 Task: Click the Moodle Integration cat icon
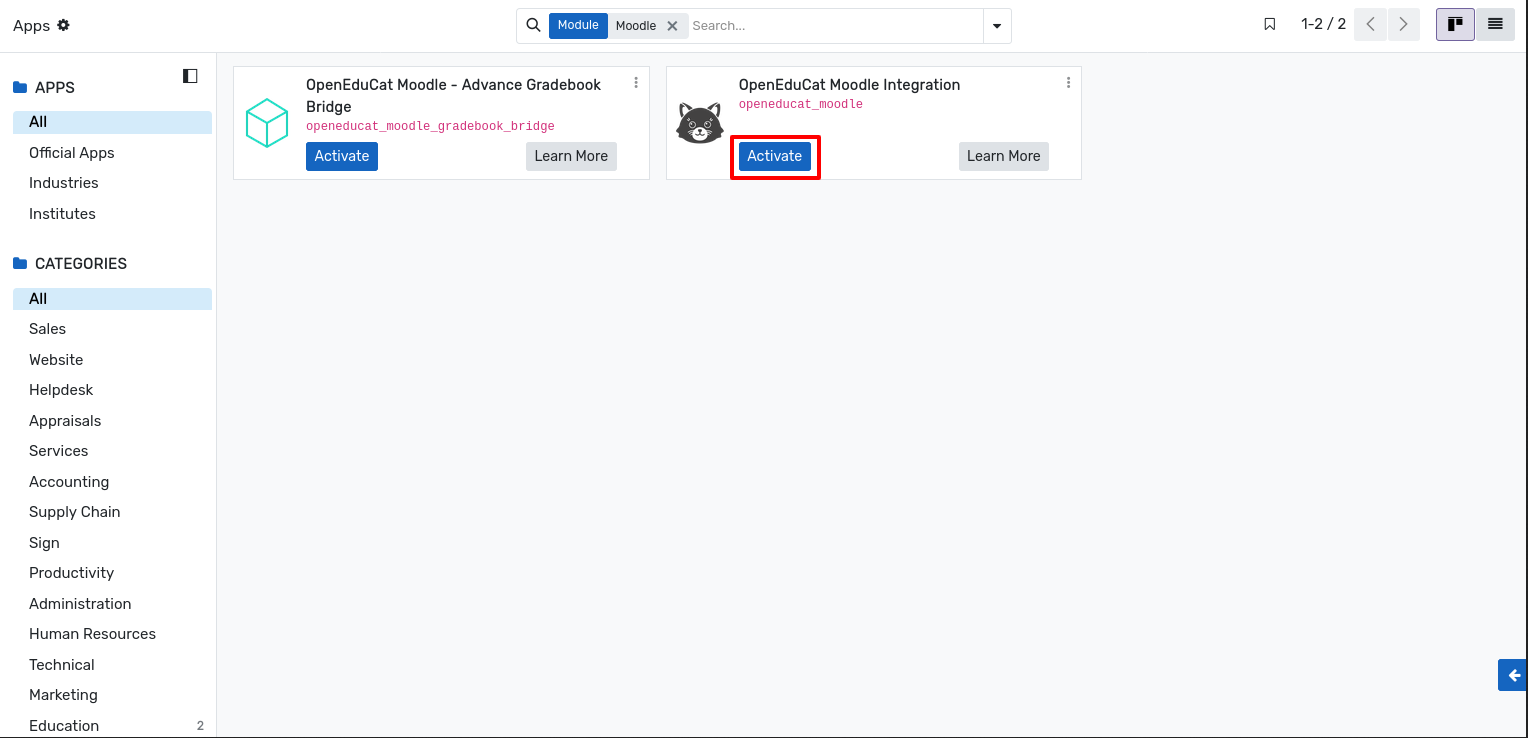click(x=699, y=123)
